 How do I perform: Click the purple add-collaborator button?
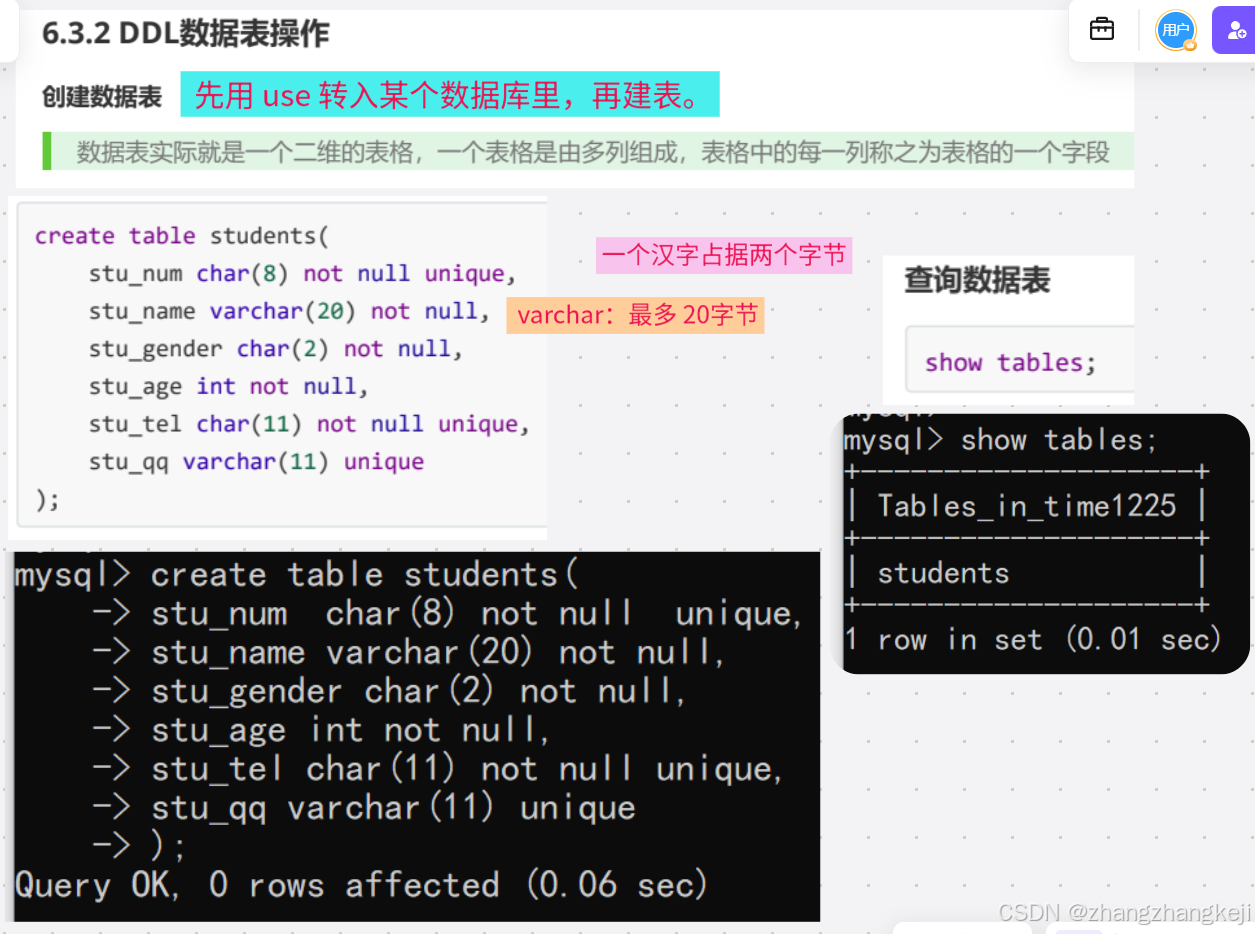1234,30
